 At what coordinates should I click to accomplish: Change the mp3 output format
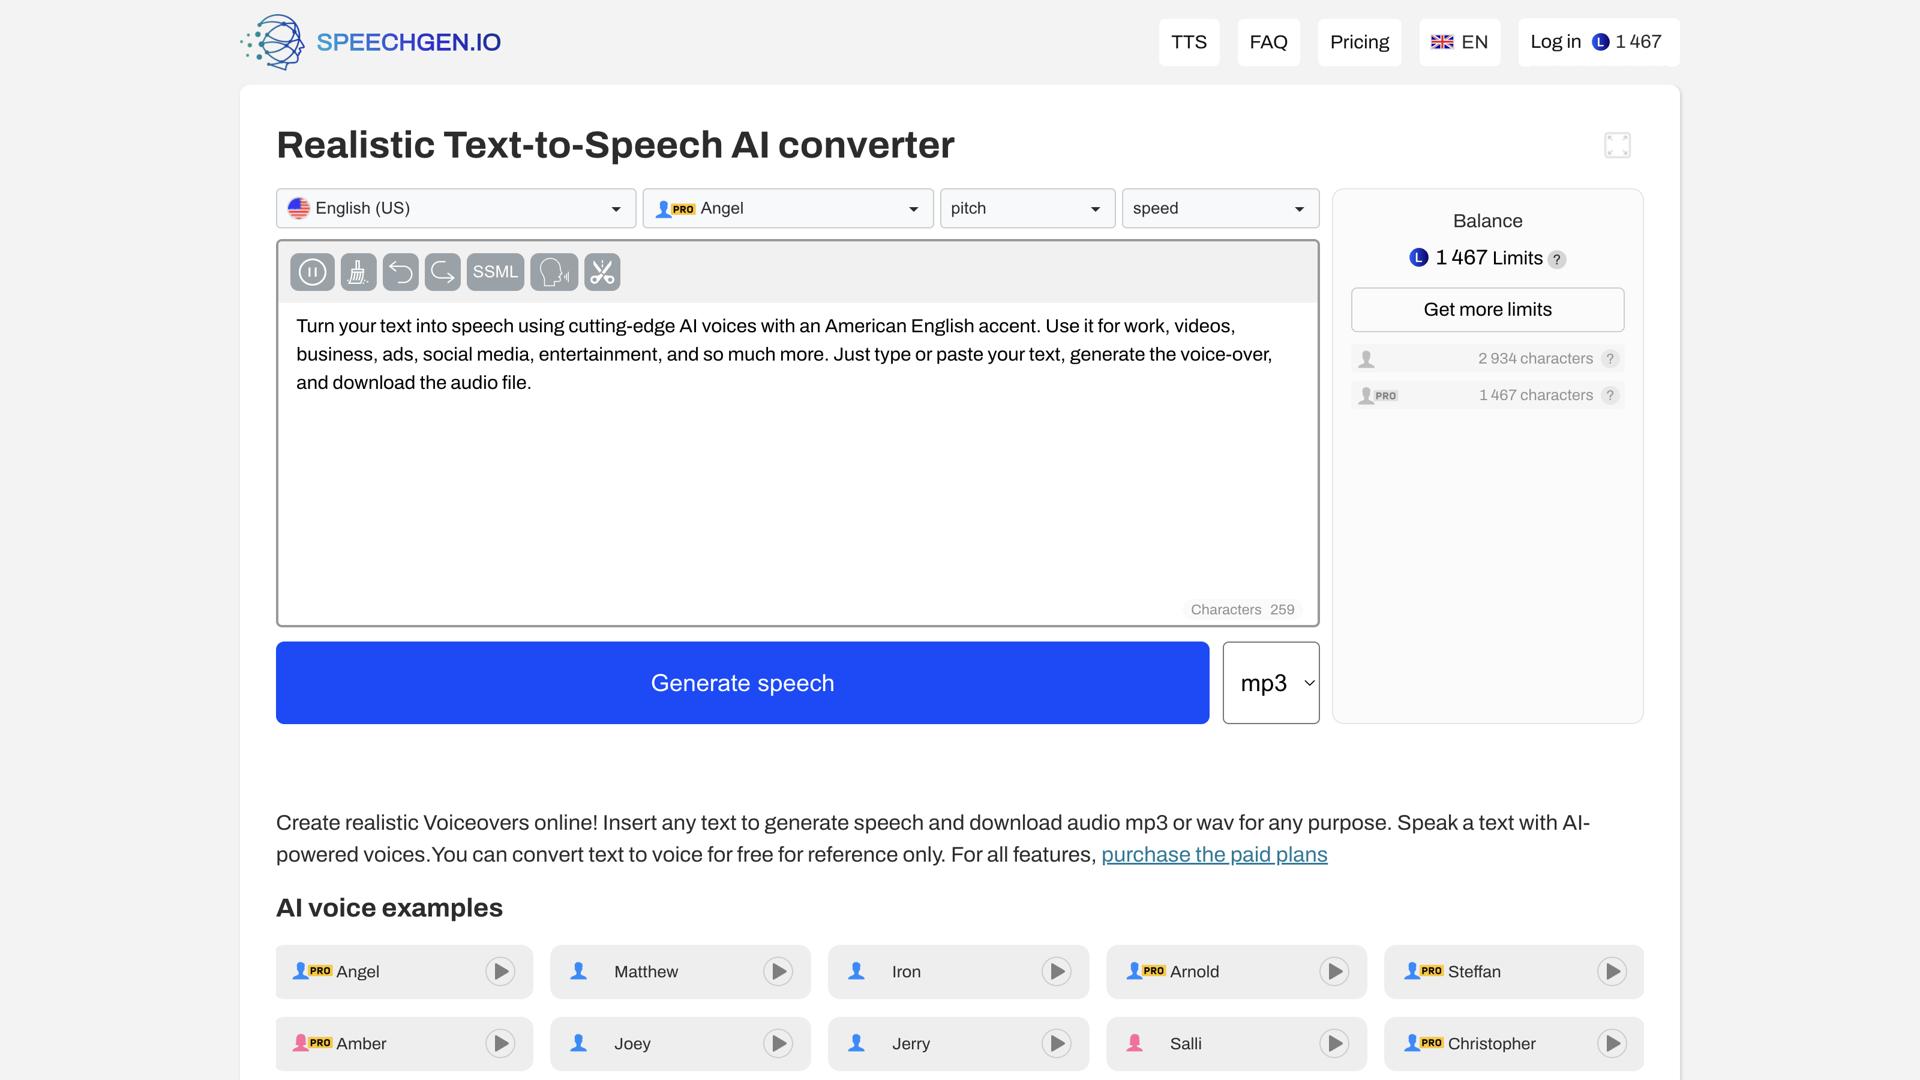[1270, 682]
